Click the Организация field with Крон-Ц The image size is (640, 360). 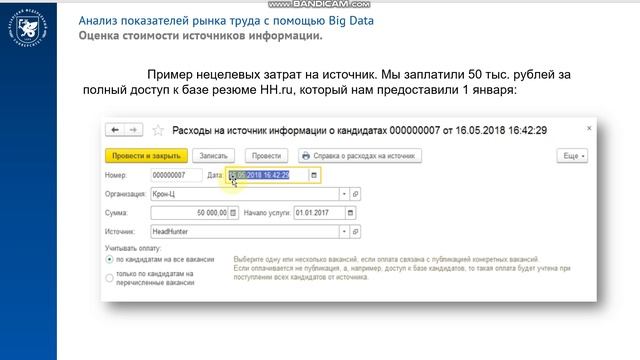(x=245, y=194)
